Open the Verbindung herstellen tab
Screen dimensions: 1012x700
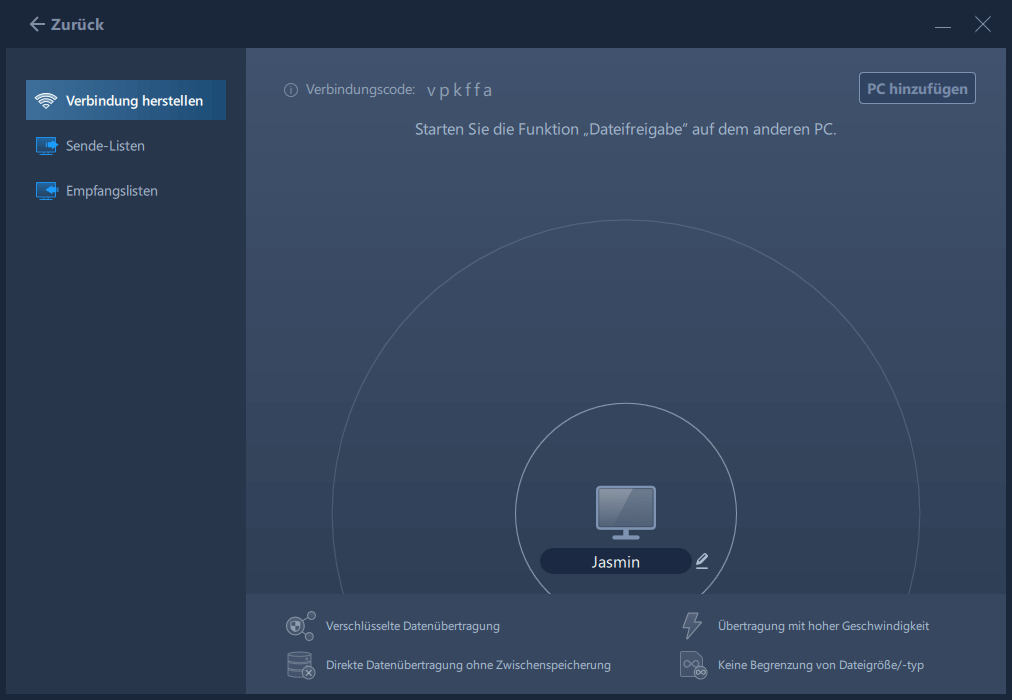click(134, 101)
